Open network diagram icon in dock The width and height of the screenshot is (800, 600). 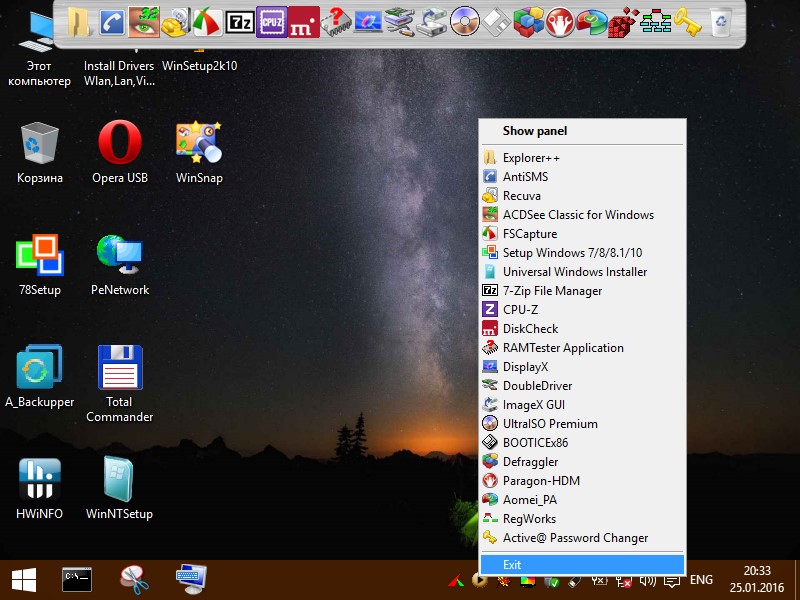point(656,22)
